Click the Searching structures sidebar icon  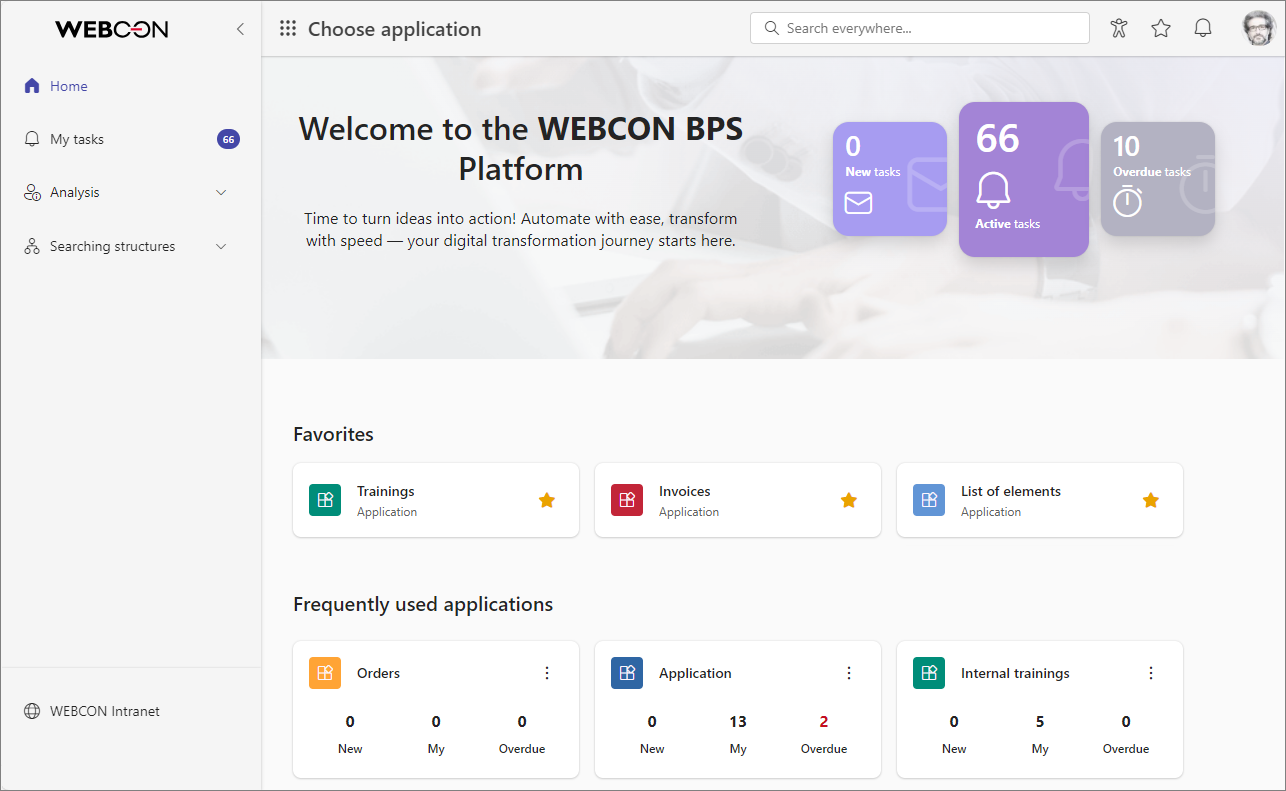pos(32,246)
